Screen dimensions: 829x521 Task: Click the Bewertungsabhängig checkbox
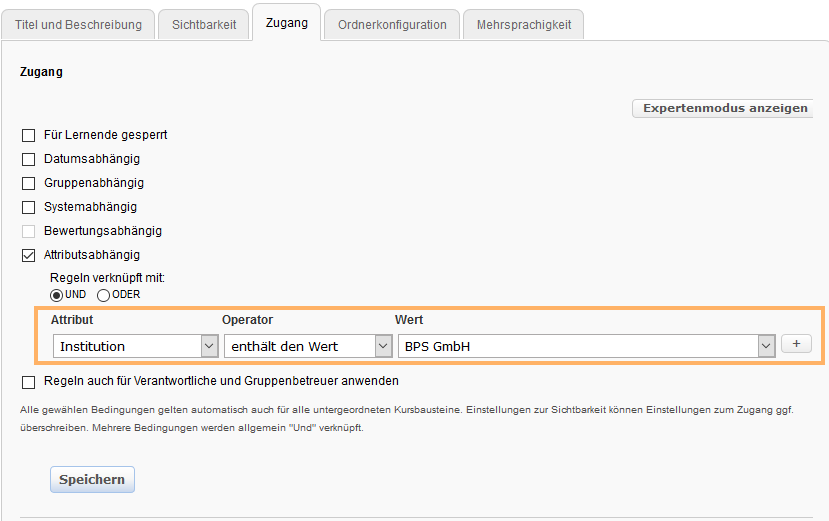[x=28, y=231]
